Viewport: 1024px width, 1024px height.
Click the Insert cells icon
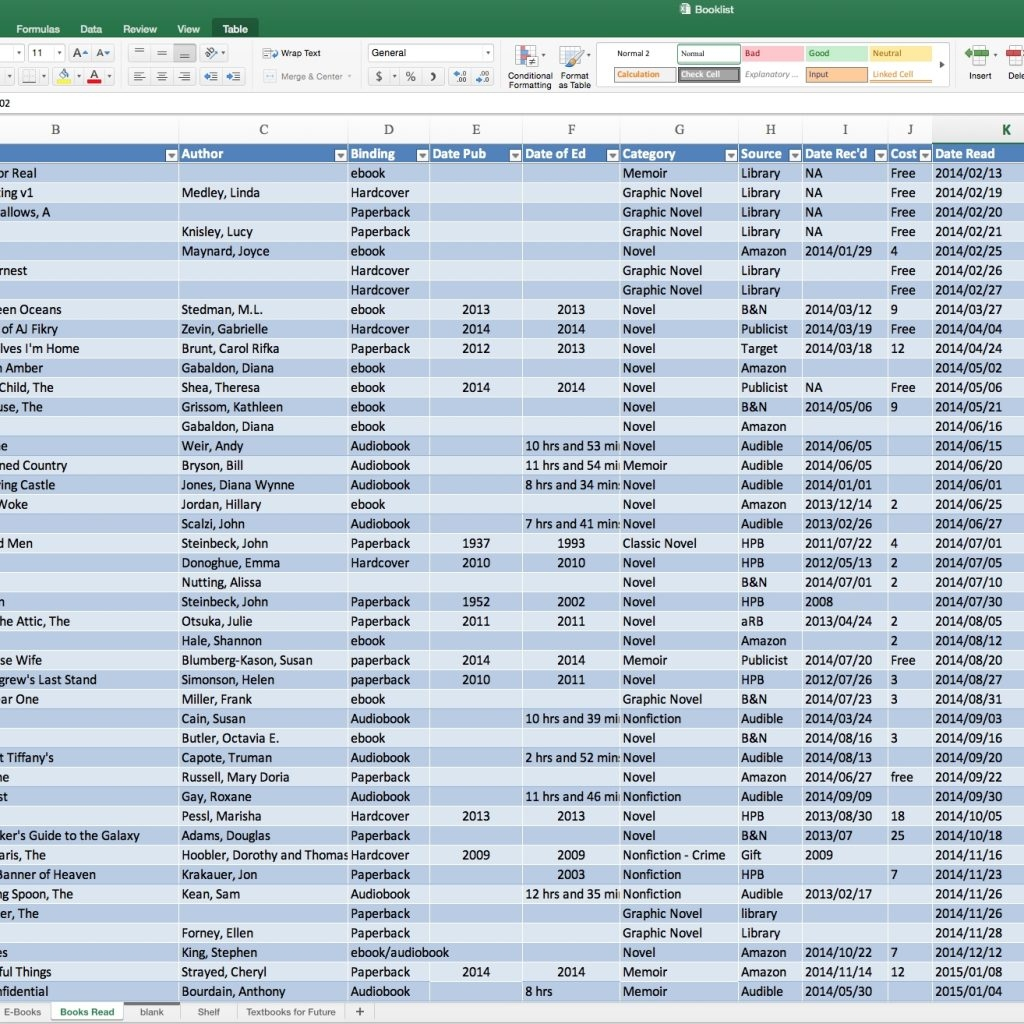[x=979, y=61]
